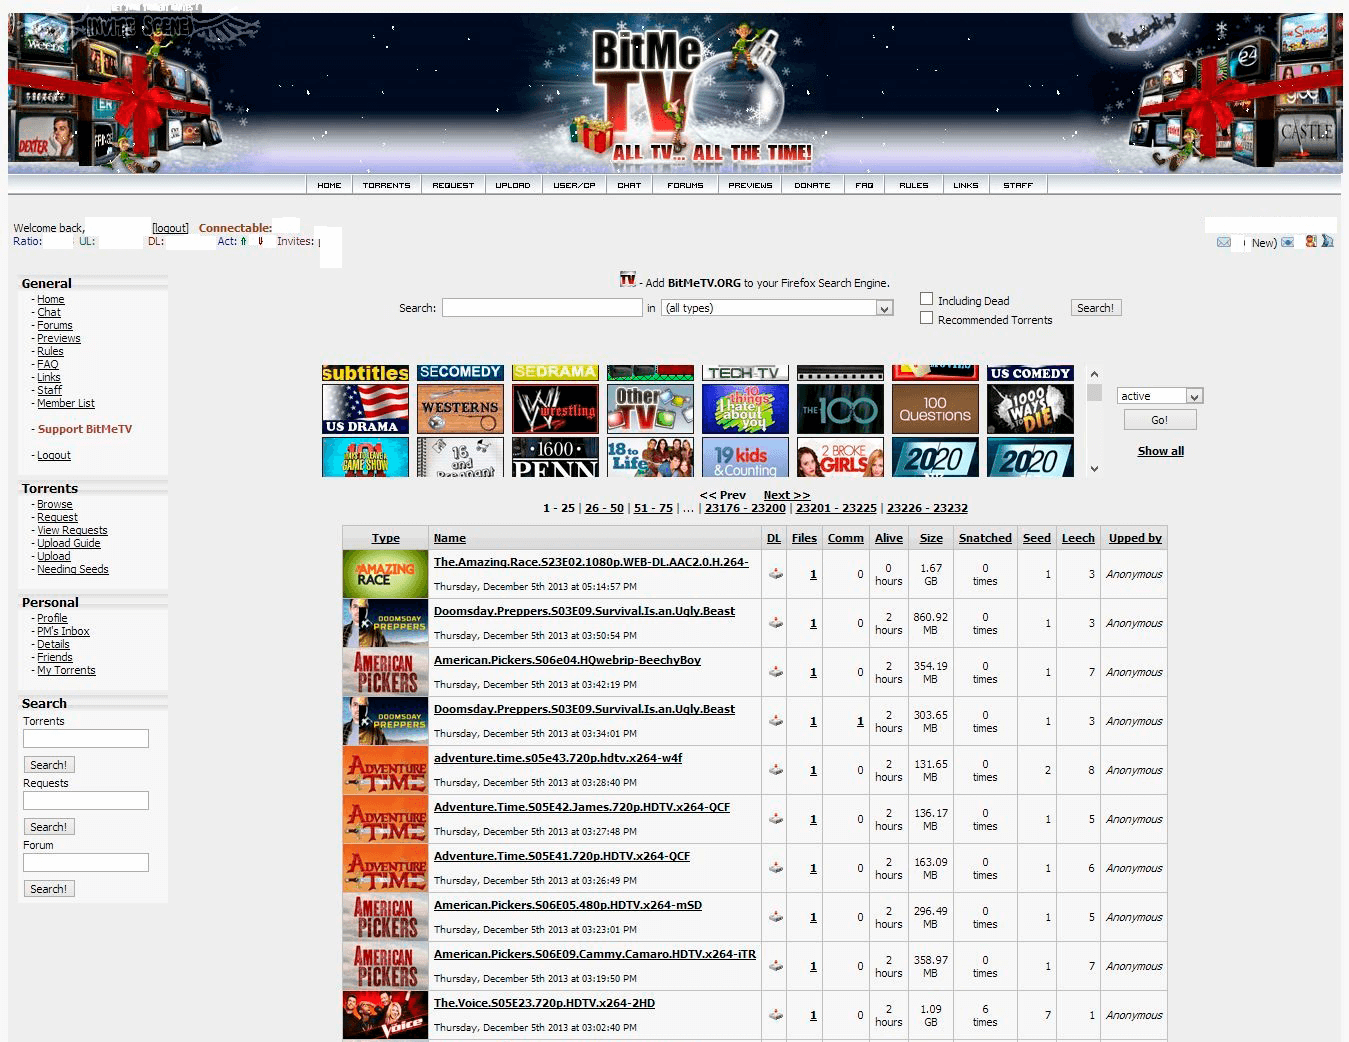Open Adventure.Time.S05E42.James torrent link
Viewport: 1349px width, 1042px height.
point(582,807)
